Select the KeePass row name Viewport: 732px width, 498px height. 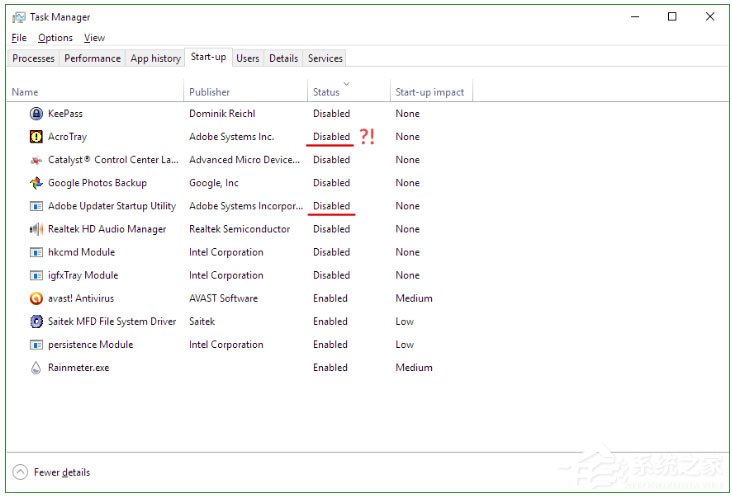click(65, 113)
